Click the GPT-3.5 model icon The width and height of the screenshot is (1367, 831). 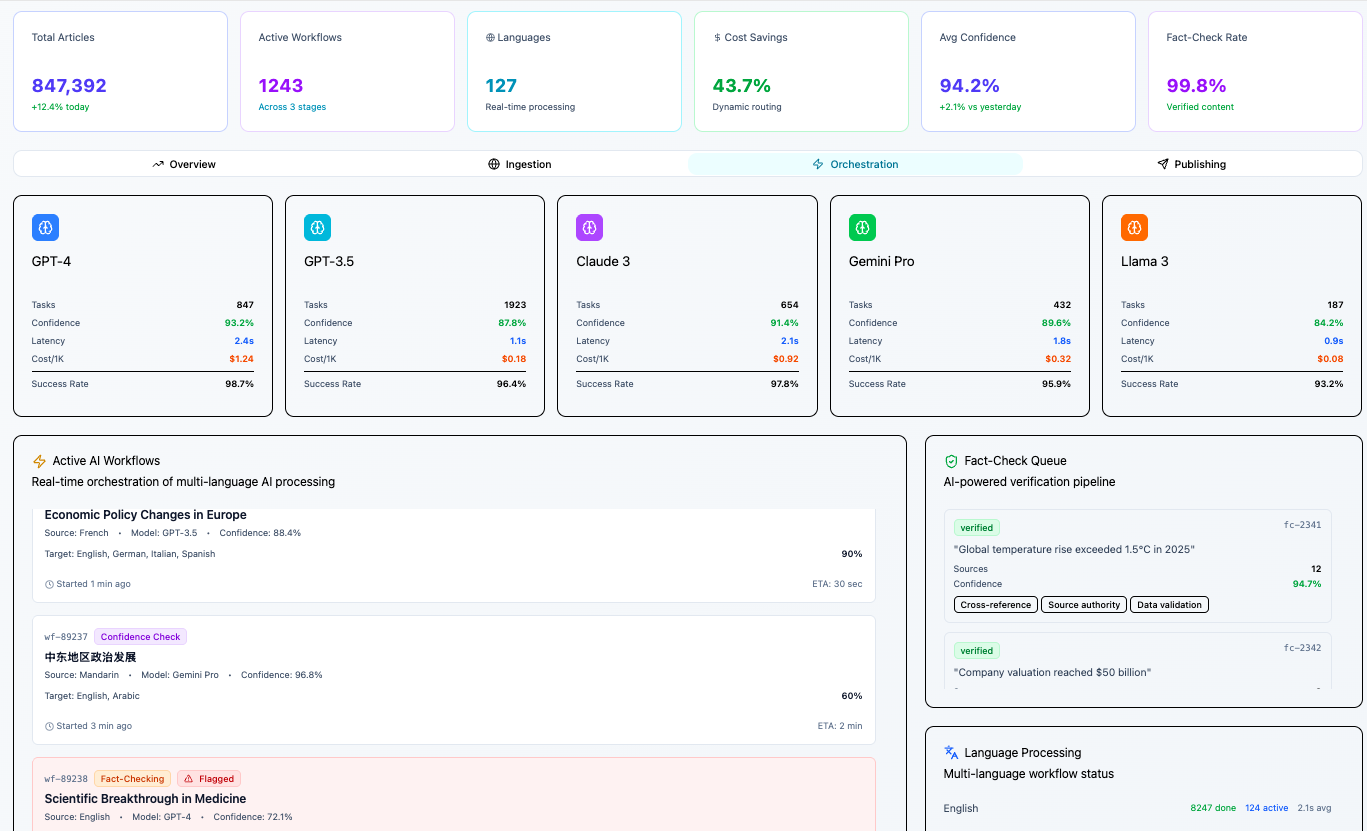317,227
